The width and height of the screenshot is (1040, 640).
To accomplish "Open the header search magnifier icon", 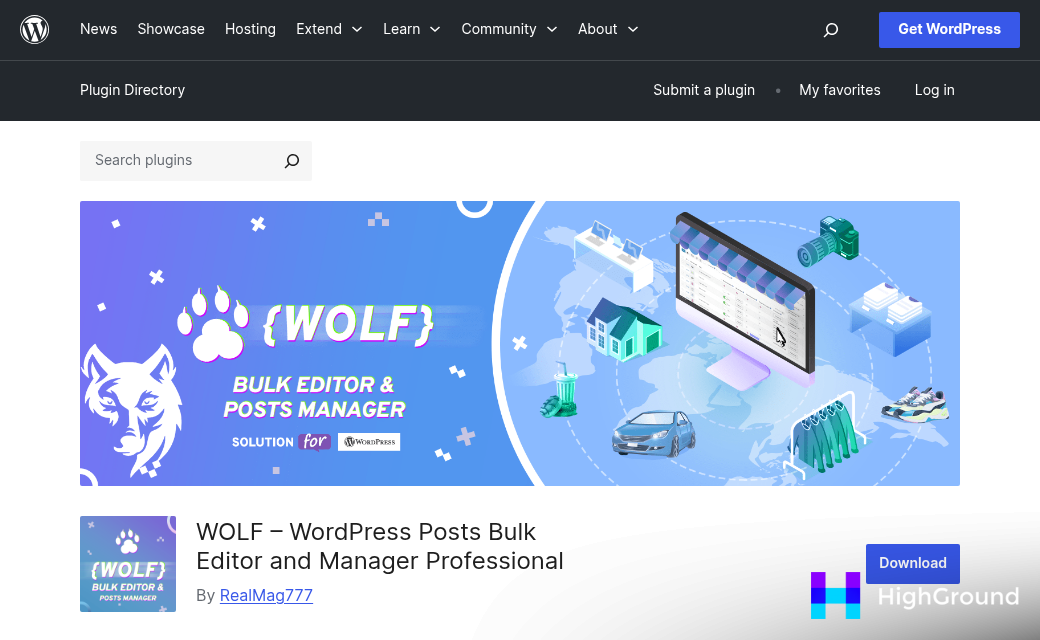I will 830,30.
